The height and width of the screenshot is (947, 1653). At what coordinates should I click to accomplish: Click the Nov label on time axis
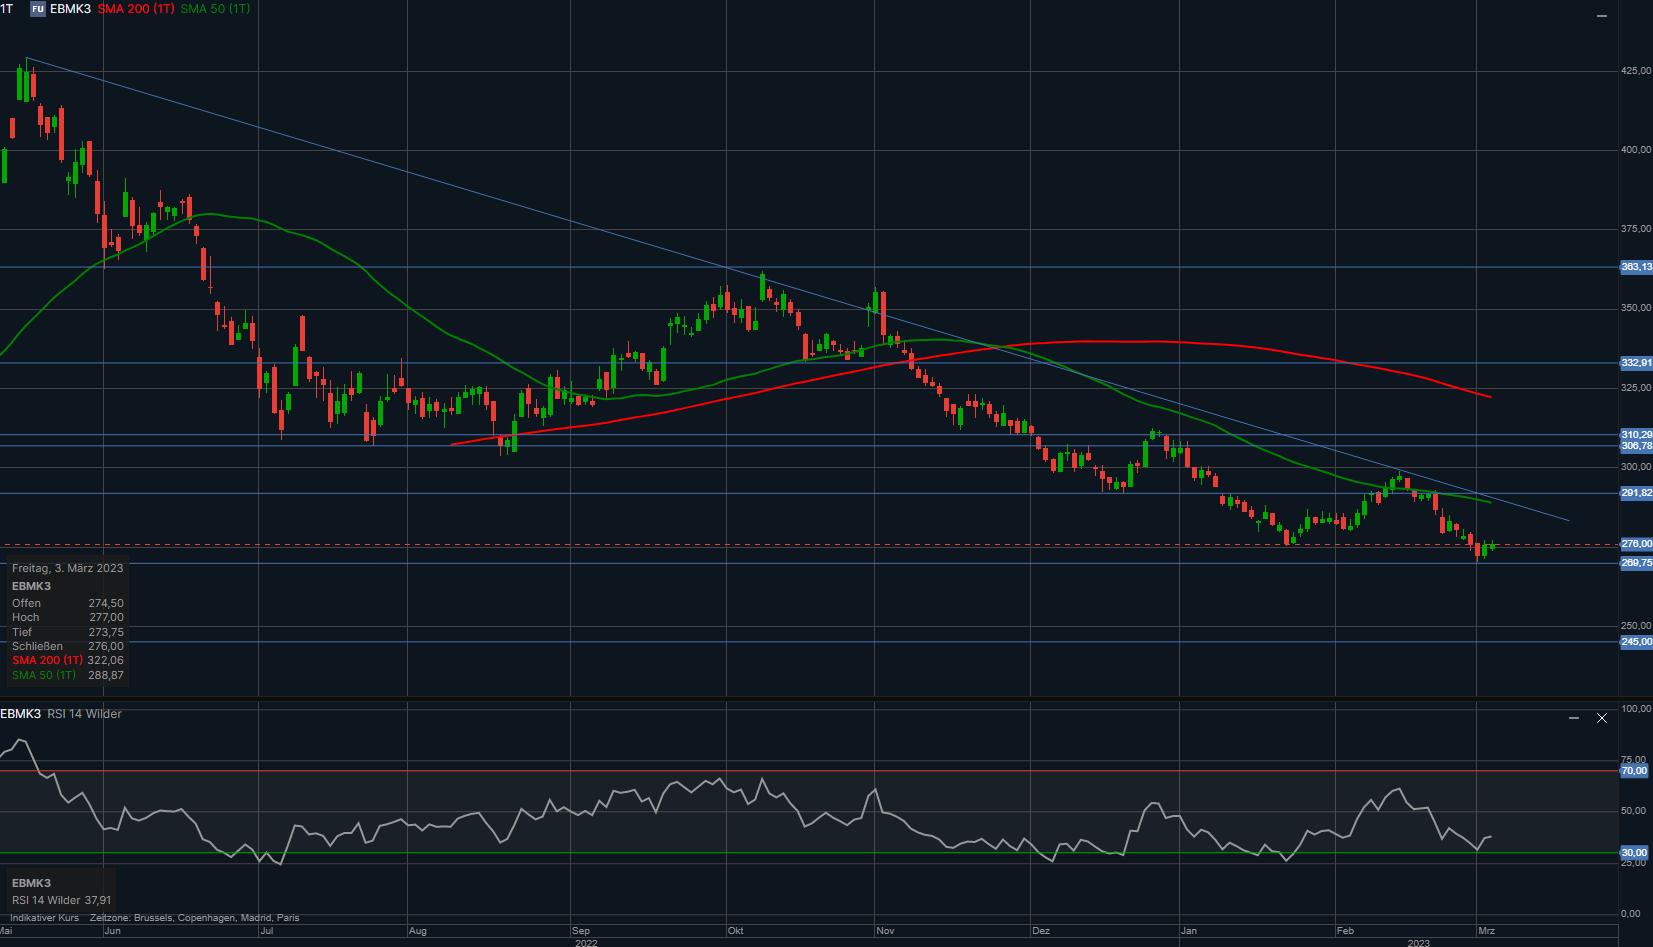pyautogui.click(x=885, y=931)
